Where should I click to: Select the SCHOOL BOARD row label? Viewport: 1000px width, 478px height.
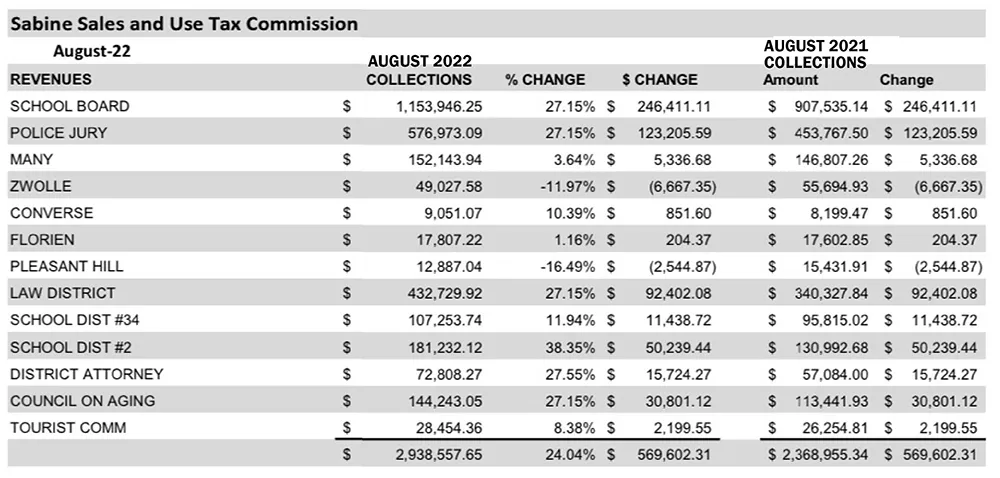coord(70,106)
